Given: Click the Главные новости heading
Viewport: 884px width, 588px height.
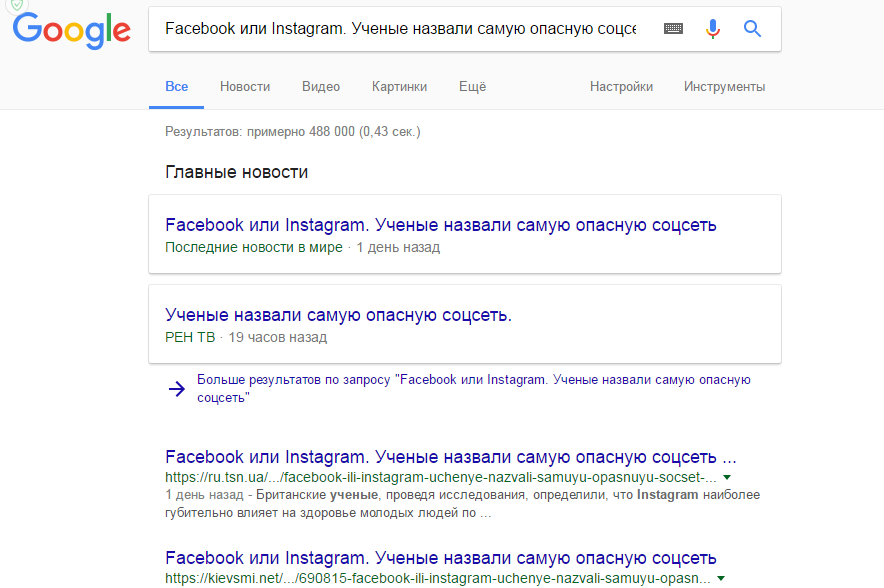Looking at the screenshot, I should pyautogui.click(x=236, y=172).
